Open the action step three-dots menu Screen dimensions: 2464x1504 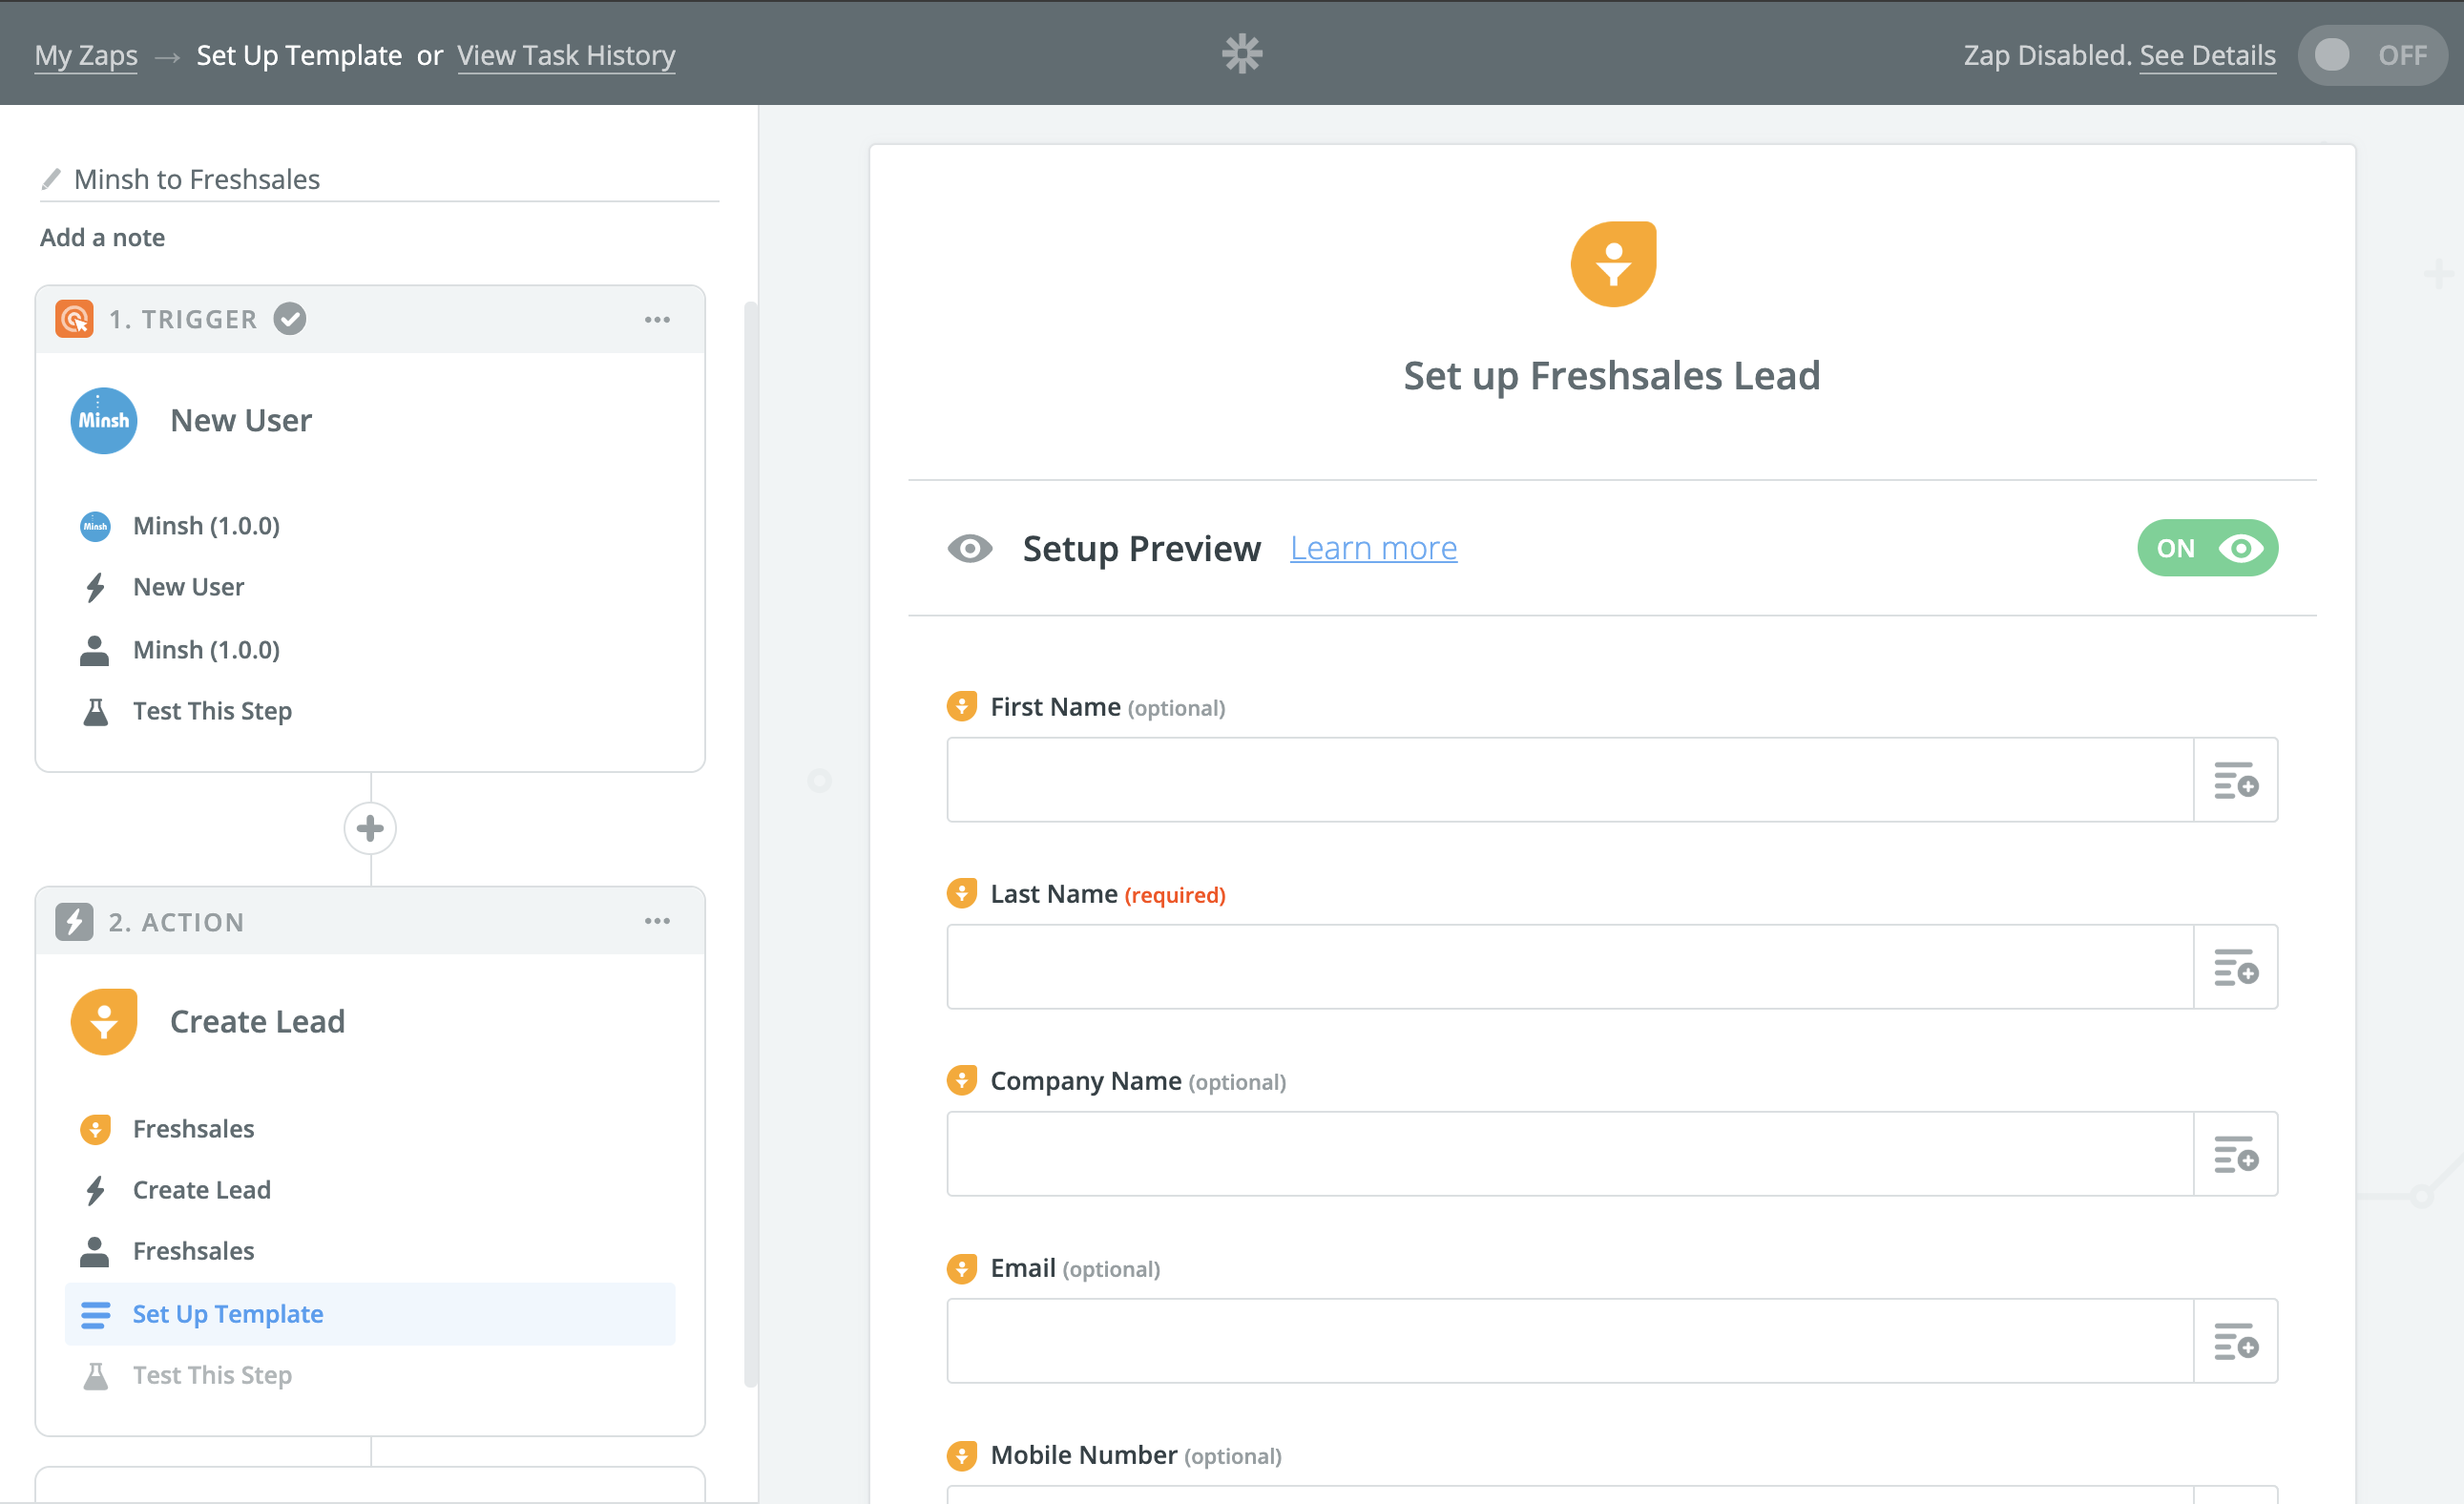point(657,921)
